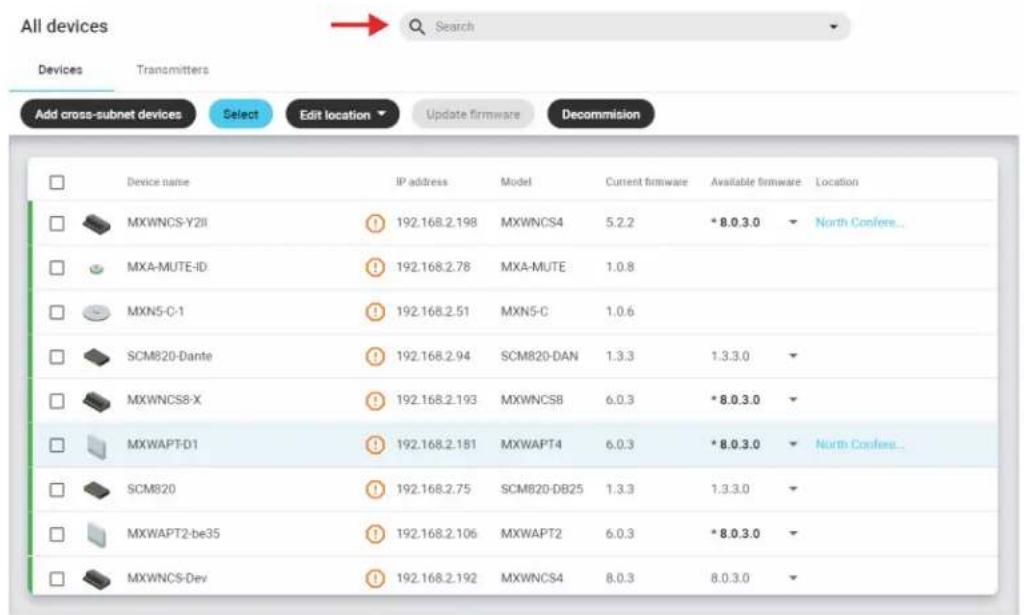Open the Edit location dropdown

(x=343, y=114)
